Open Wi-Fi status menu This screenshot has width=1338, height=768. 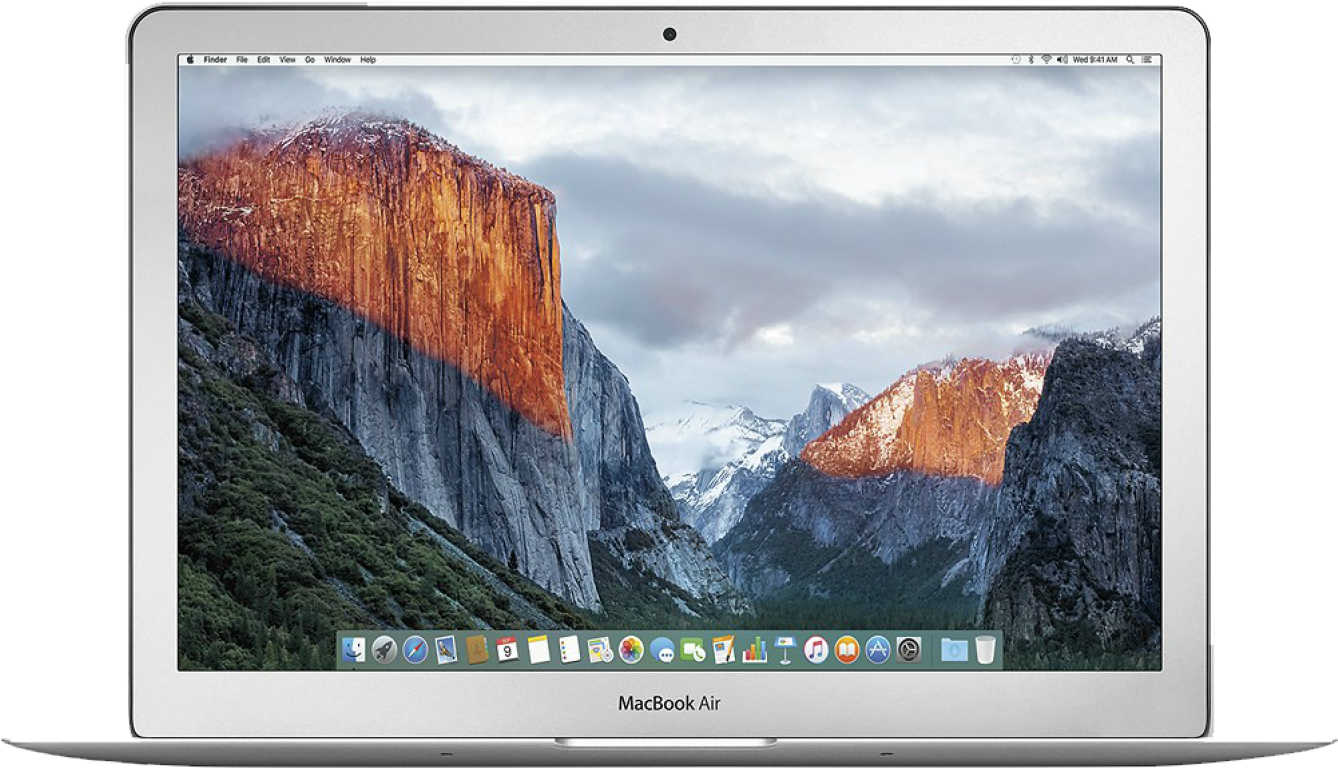(x=1047, y=60)
